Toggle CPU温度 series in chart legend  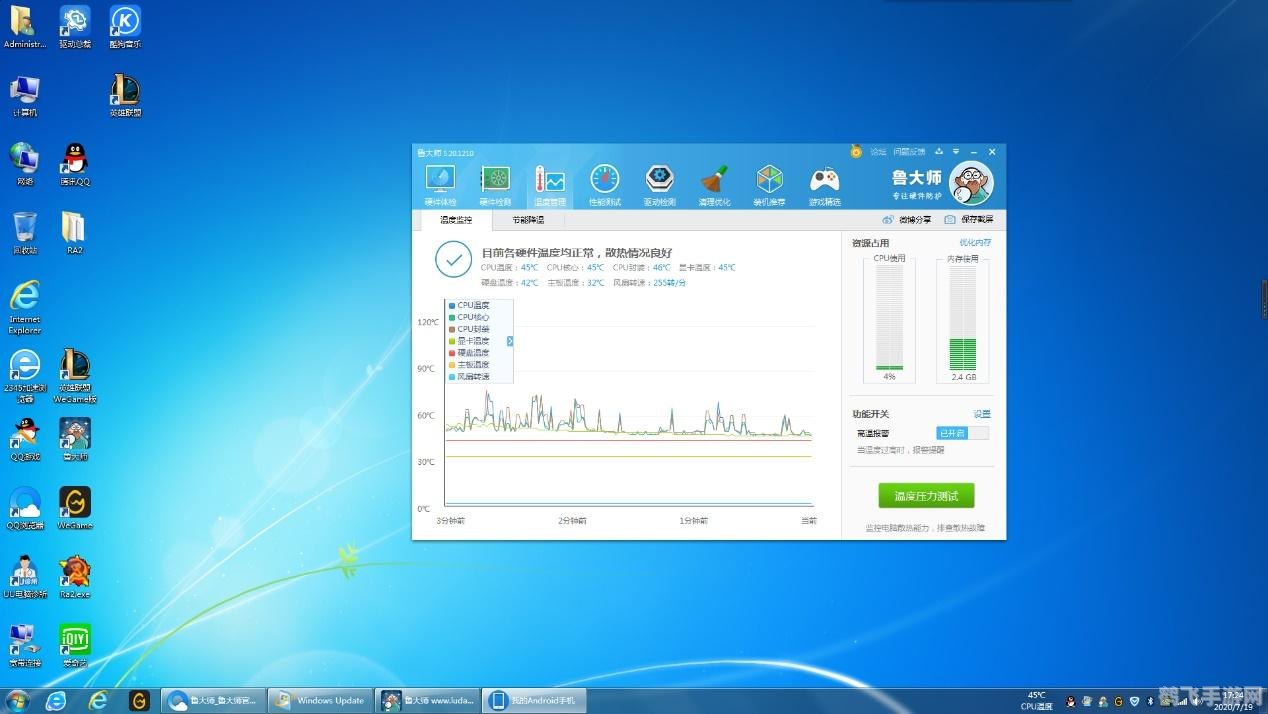(x=473, y=305)
